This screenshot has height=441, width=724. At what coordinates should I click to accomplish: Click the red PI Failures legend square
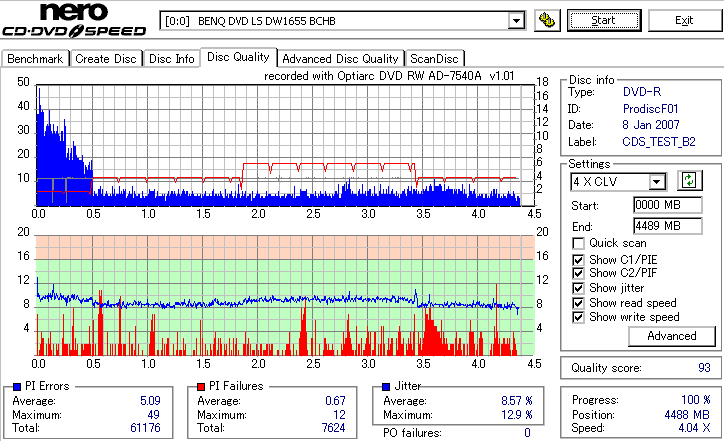tap(201, 387)
